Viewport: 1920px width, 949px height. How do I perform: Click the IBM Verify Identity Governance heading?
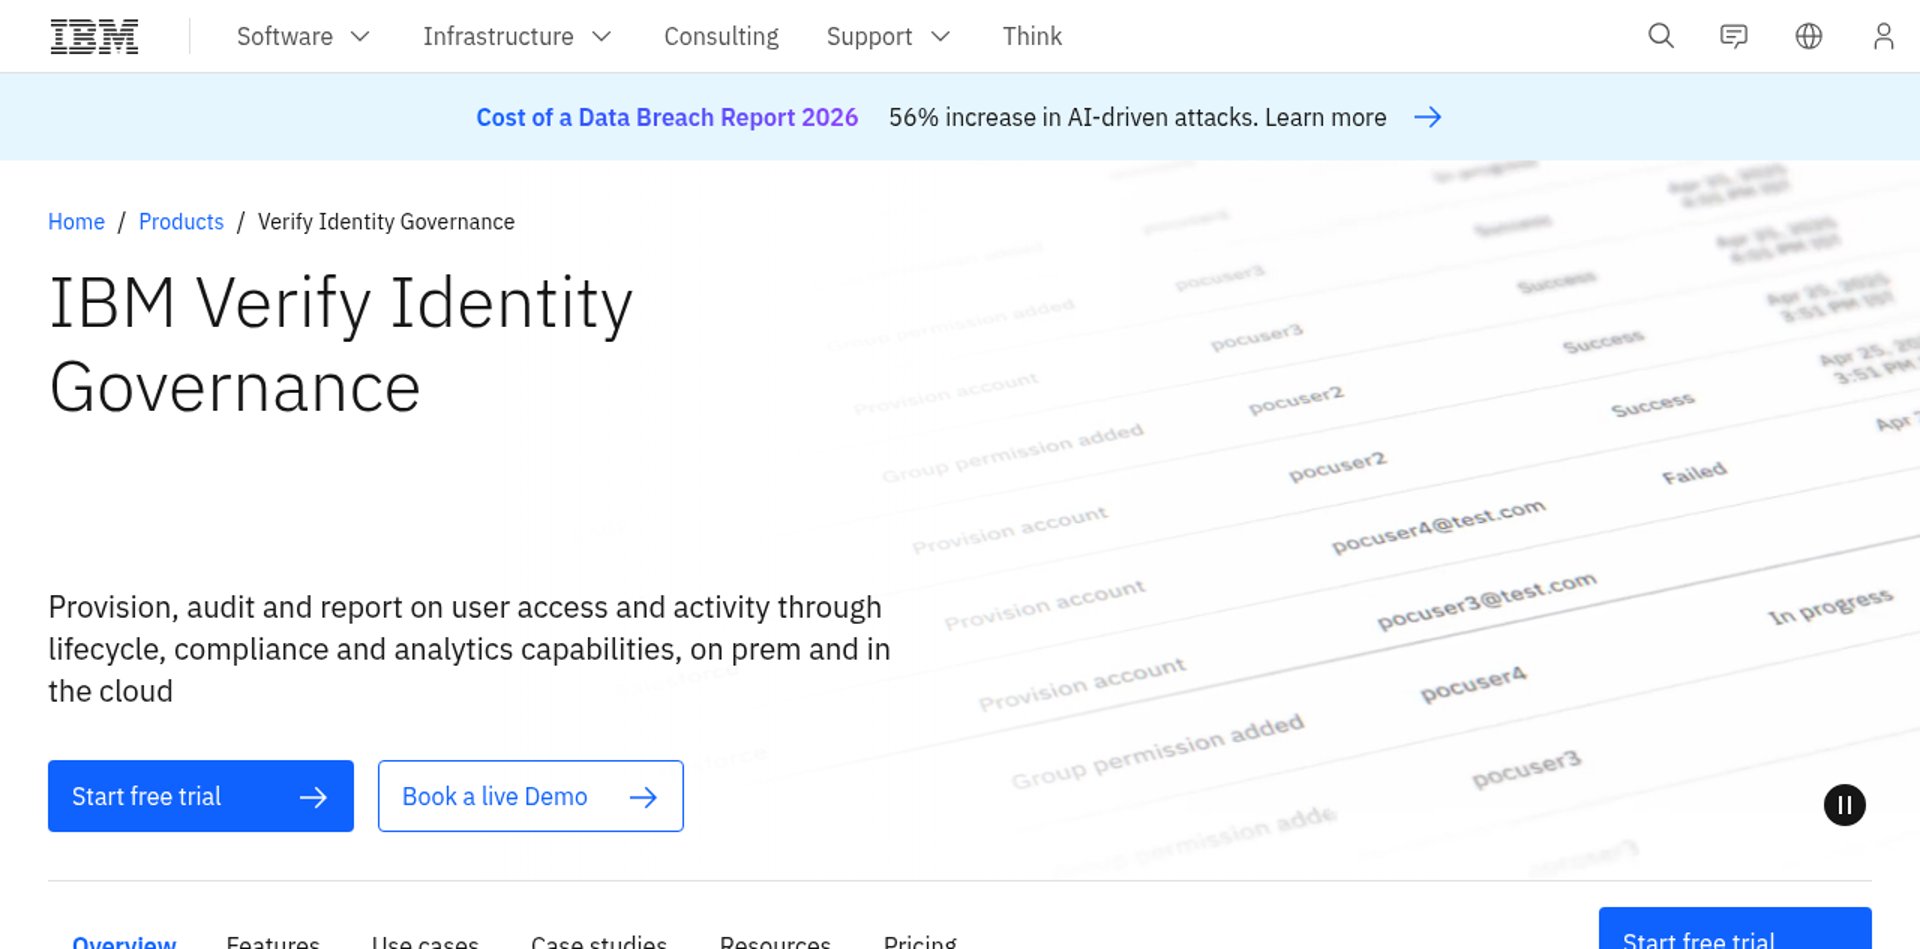pyautogui.click(x=341, y=344)
